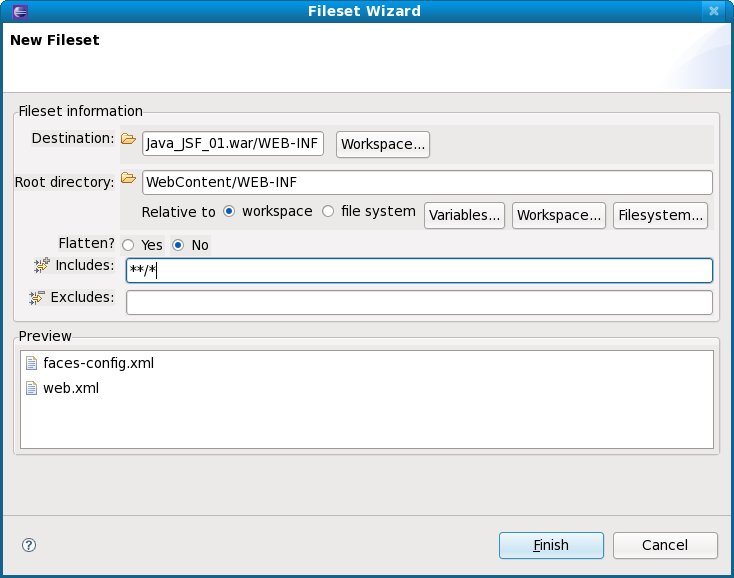Open help via the question mark icon

click(x=29, y=545)
